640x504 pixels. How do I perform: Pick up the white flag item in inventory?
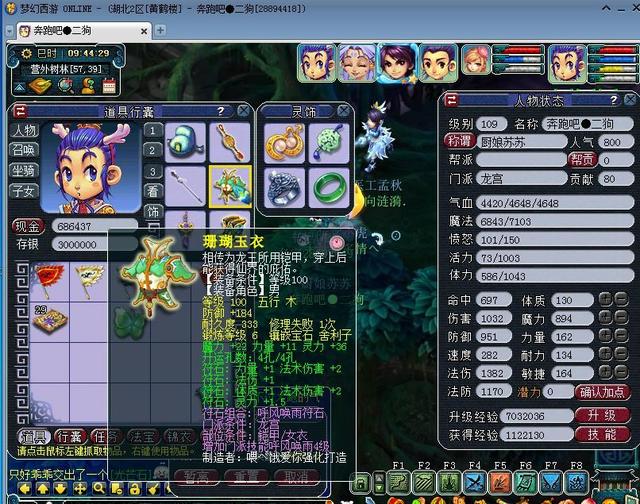(90, 281)
